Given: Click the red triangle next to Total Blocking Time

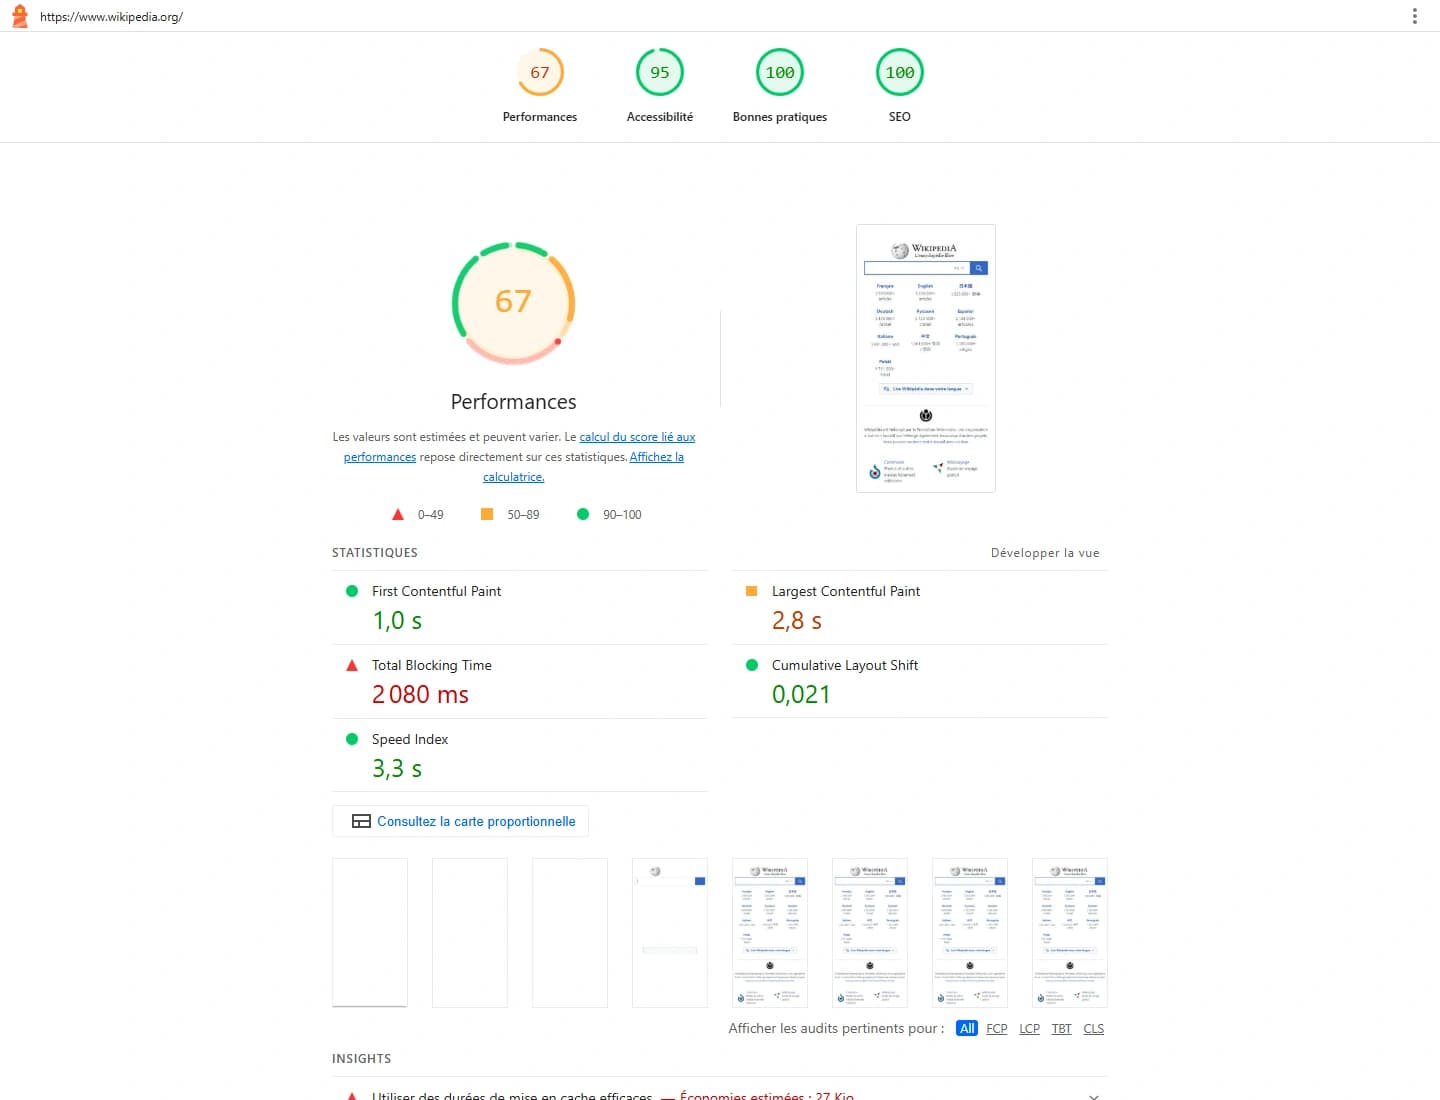Looking at the screenshot, I should coord(352,665).
